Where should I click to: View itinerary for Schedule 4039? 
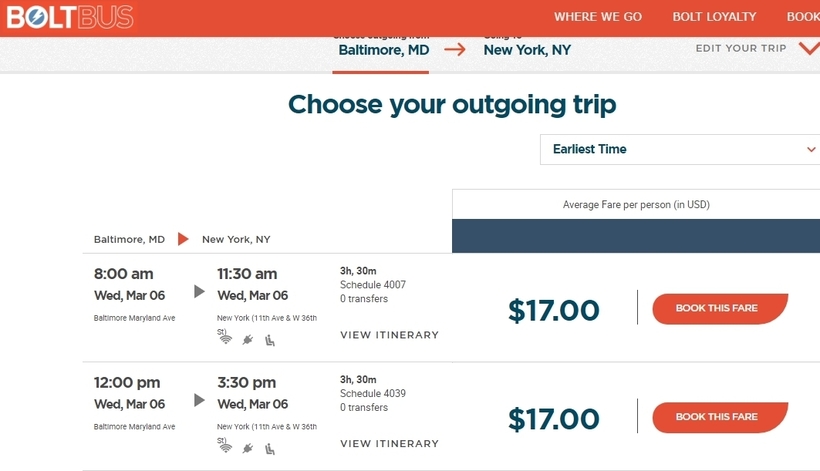390,444
